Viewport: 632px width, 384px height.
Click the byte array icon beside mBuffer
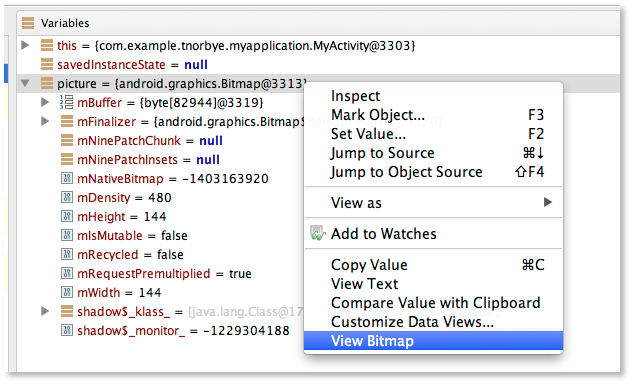click(x=67, y=102)
